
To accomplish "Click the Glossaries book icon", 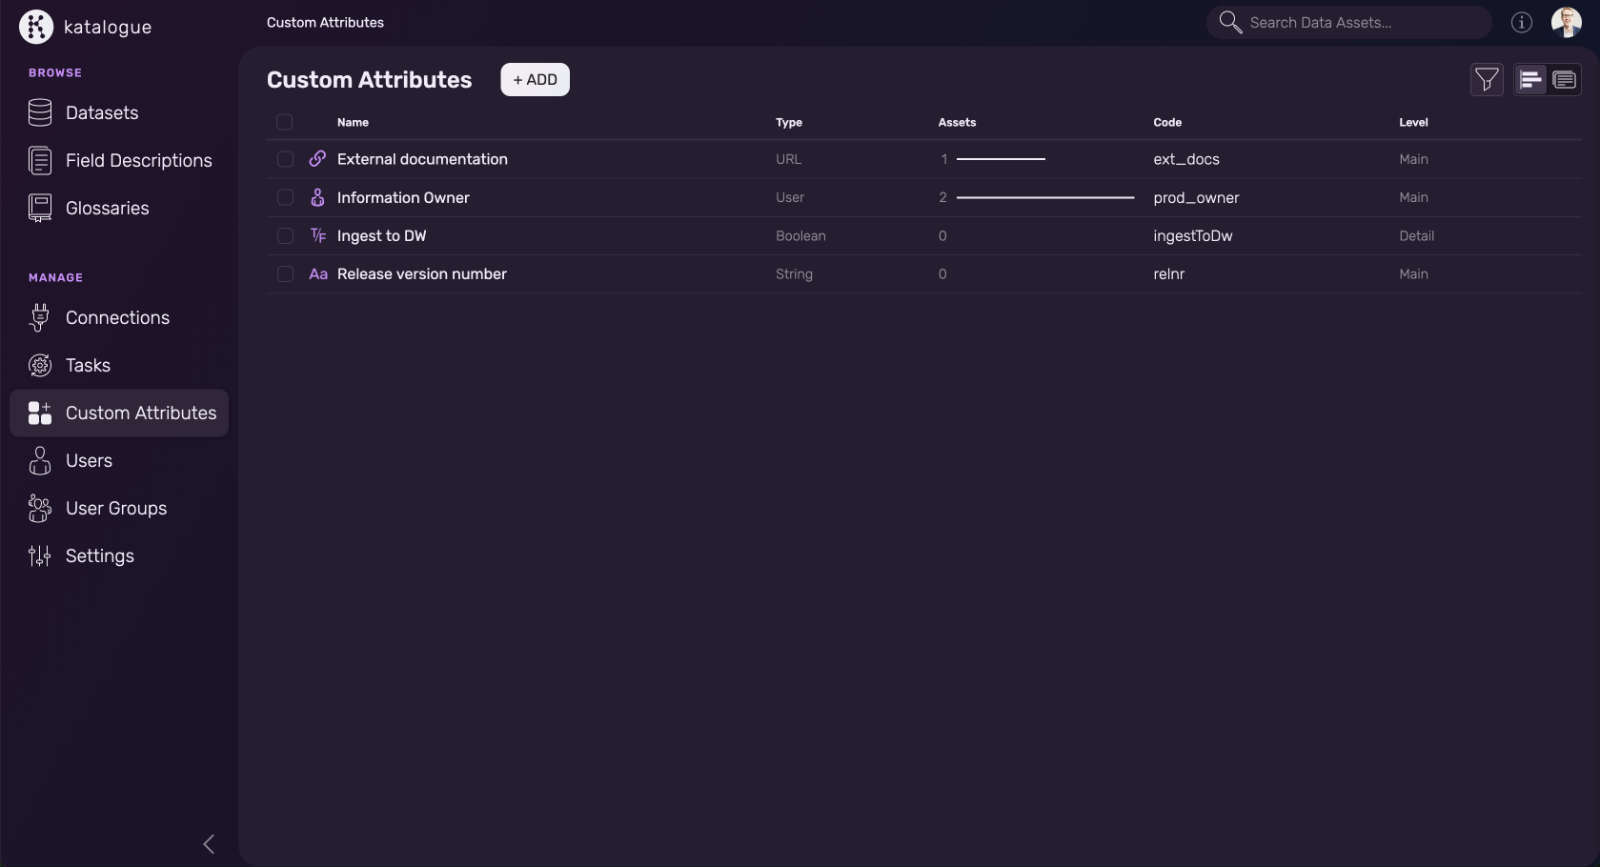I will pyautogui.click(x=40, y=208).
